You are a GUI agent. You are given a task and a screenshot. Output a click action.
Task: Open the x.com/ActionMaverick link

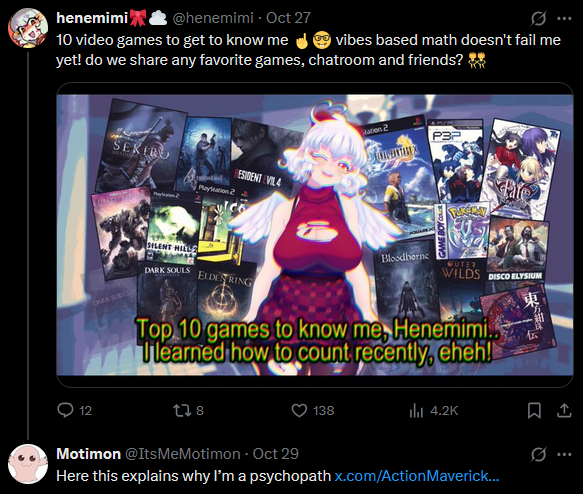pyautogui.click(x=416, y=476)
